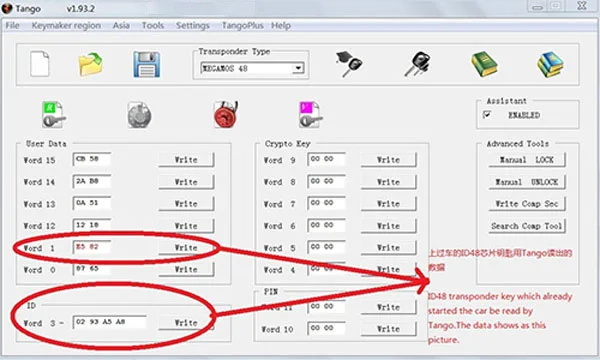Click the Word 12 value field
Screen dimensions: 600x360
92,225
